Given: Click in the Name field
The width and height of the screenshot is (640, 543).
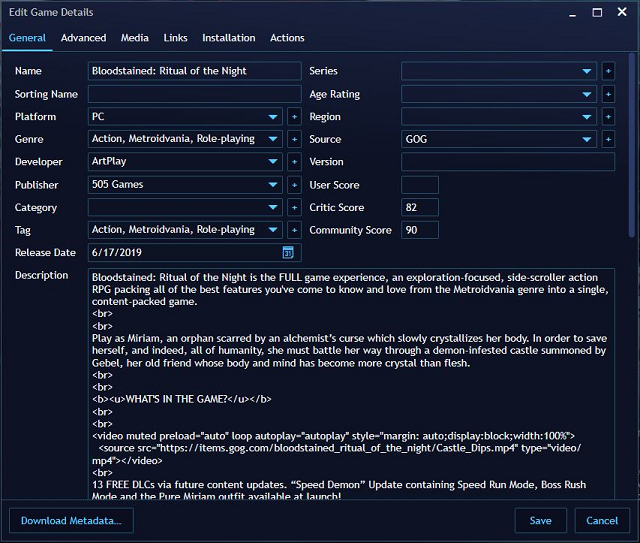Looking at the screenshot, I should click(195, 71).
